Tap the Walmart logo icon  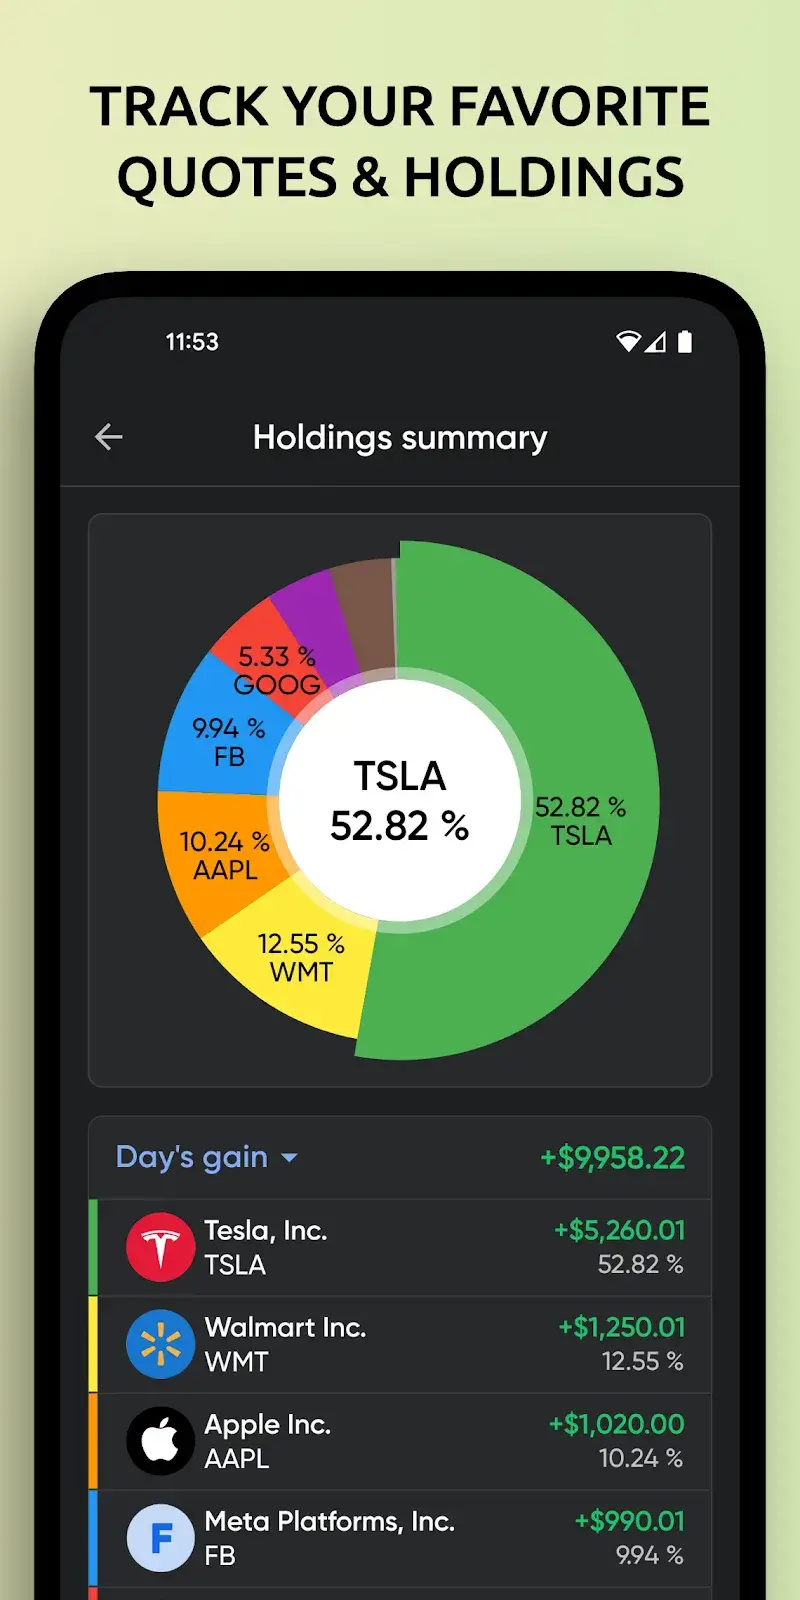pyautogui.click(x=160, y=1344)
